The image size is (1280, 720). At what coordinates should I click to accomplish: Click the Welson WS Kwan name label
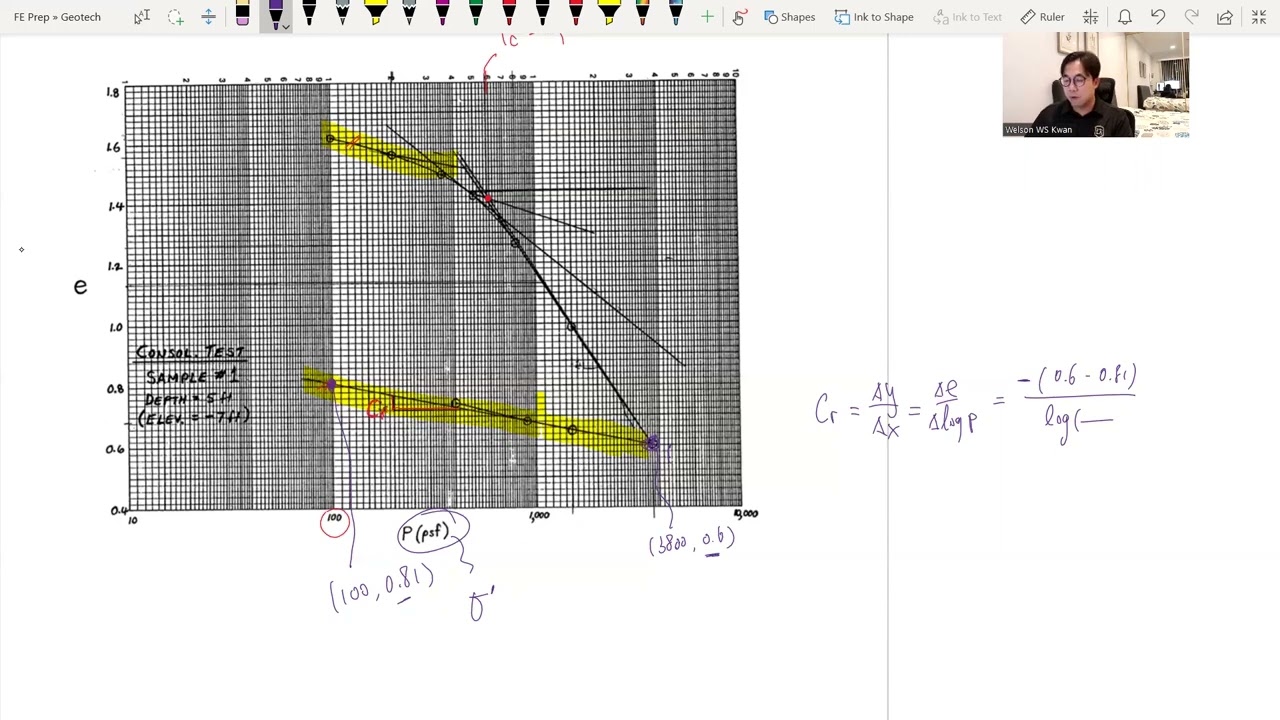1039,129
